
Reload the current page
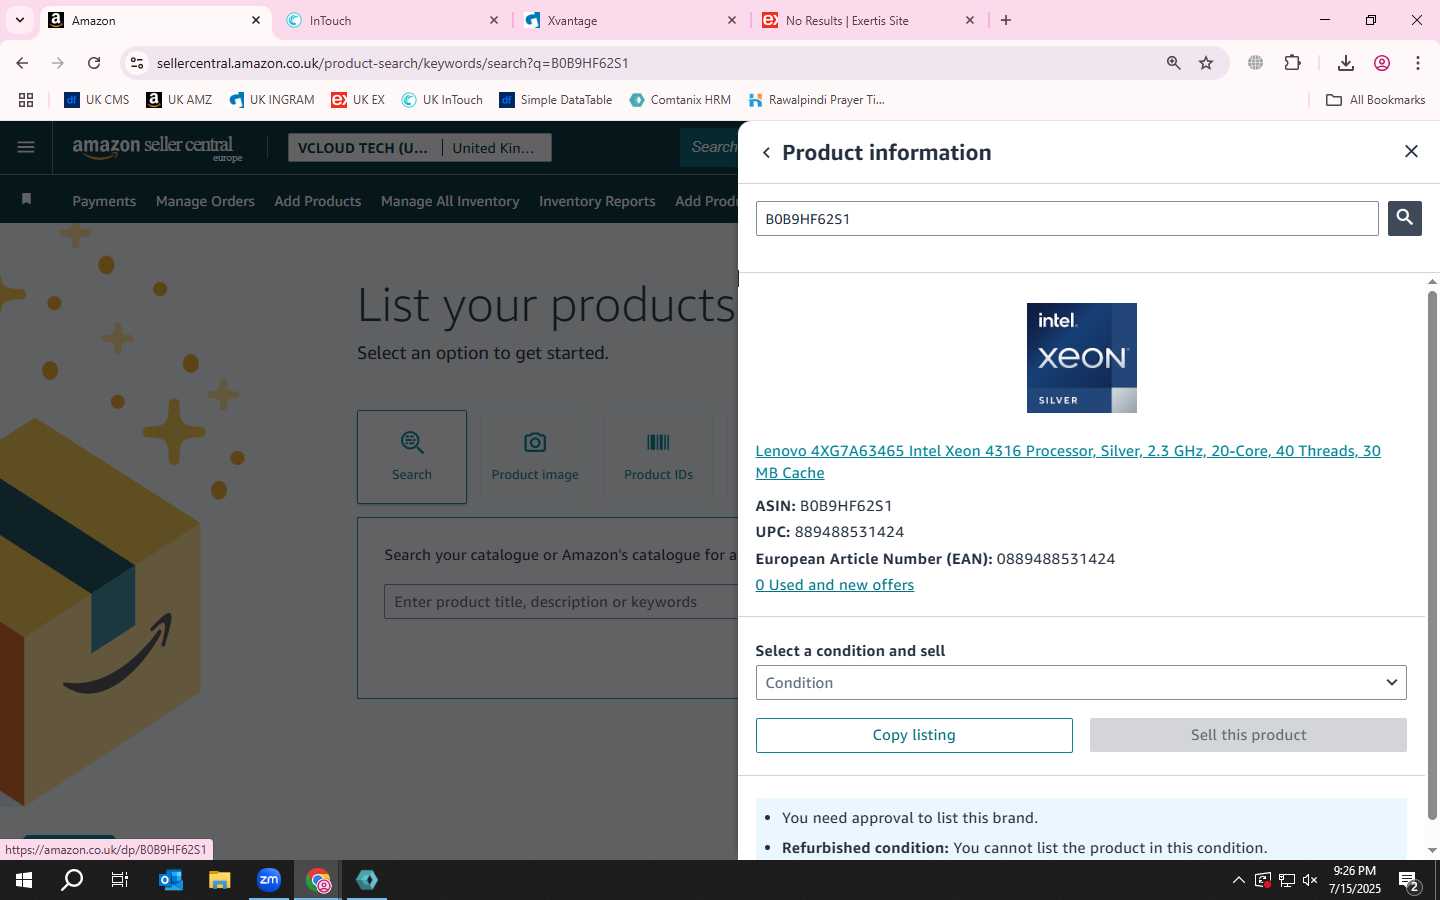[x=94, y=63]
